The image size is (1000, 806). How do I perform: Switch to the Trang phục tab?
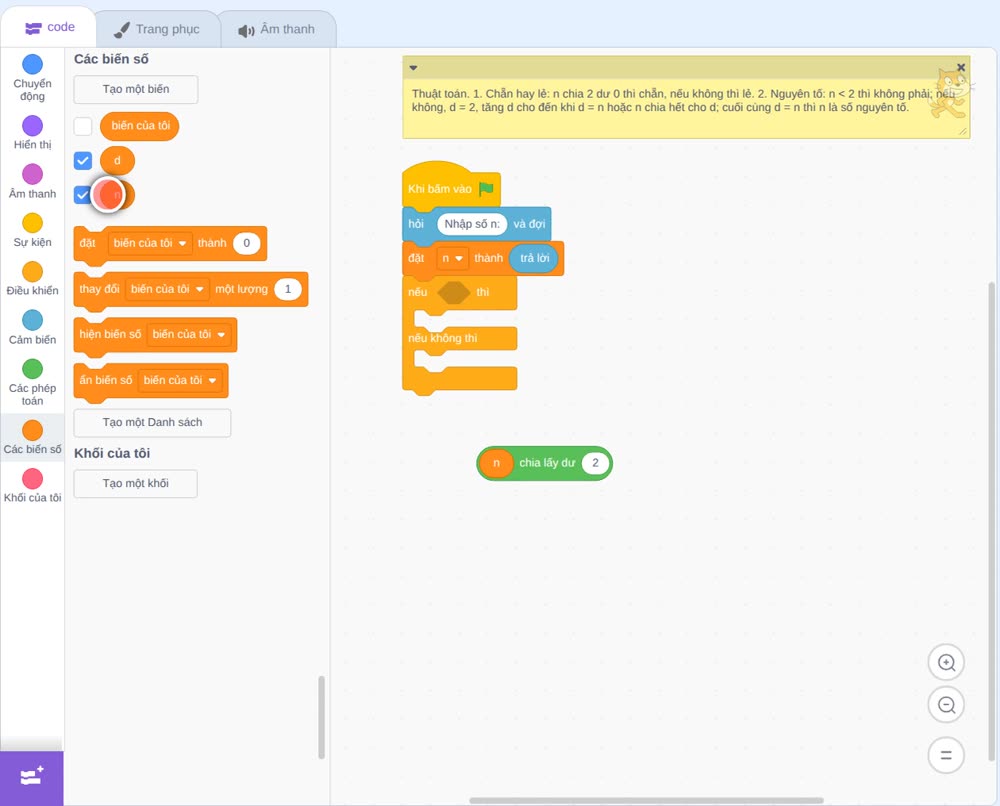(157, 29)
